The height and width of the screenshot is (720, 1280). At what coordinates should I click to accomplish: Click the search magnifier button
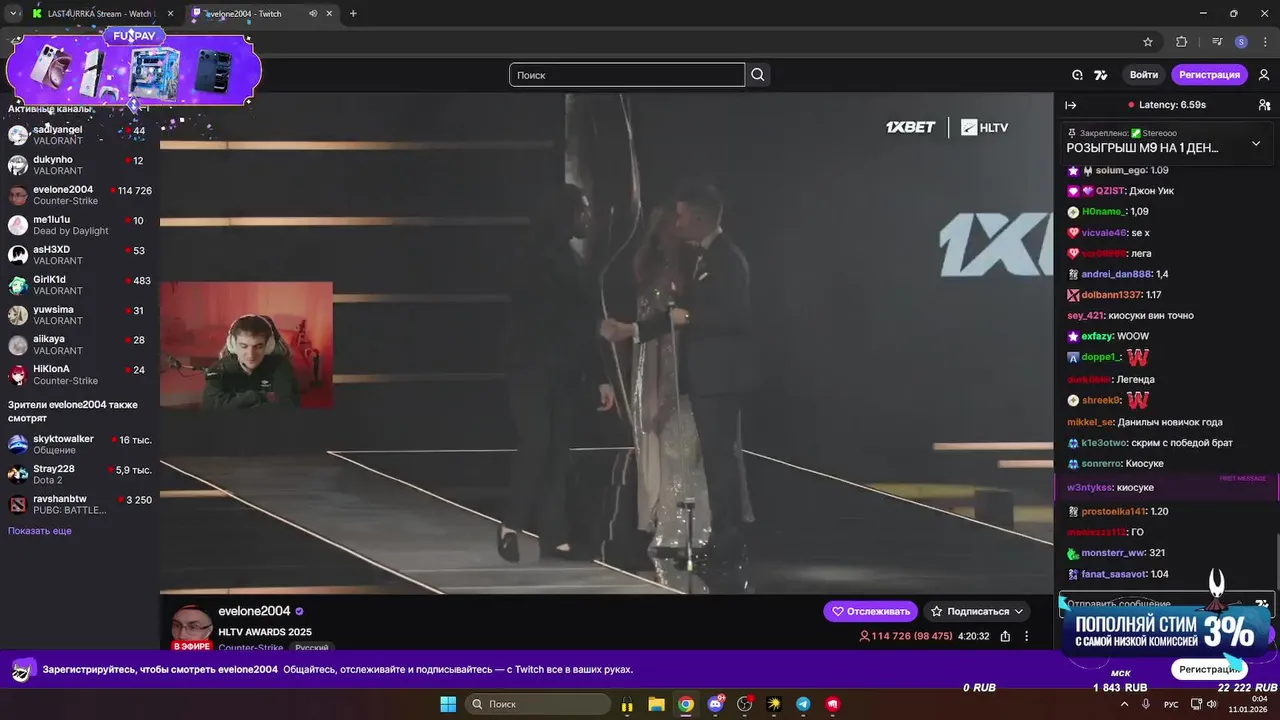(x=758, y=75)
